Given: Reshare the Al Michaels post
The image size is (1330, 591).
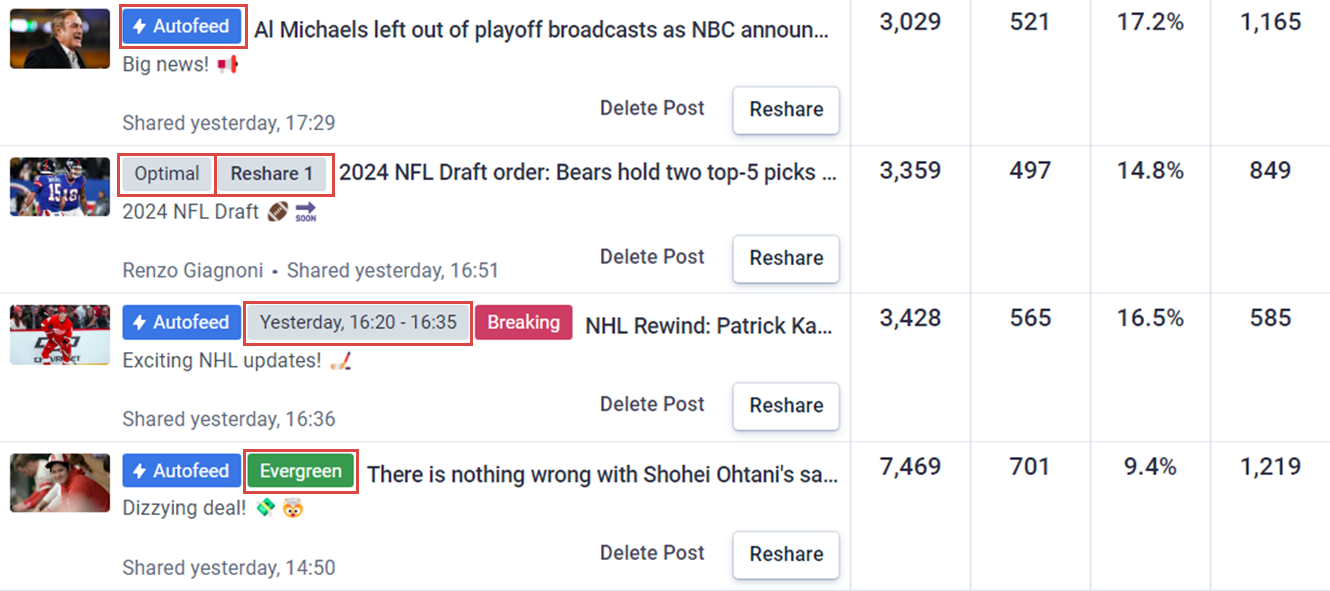Looking at the screenshot, I should 786,110.
